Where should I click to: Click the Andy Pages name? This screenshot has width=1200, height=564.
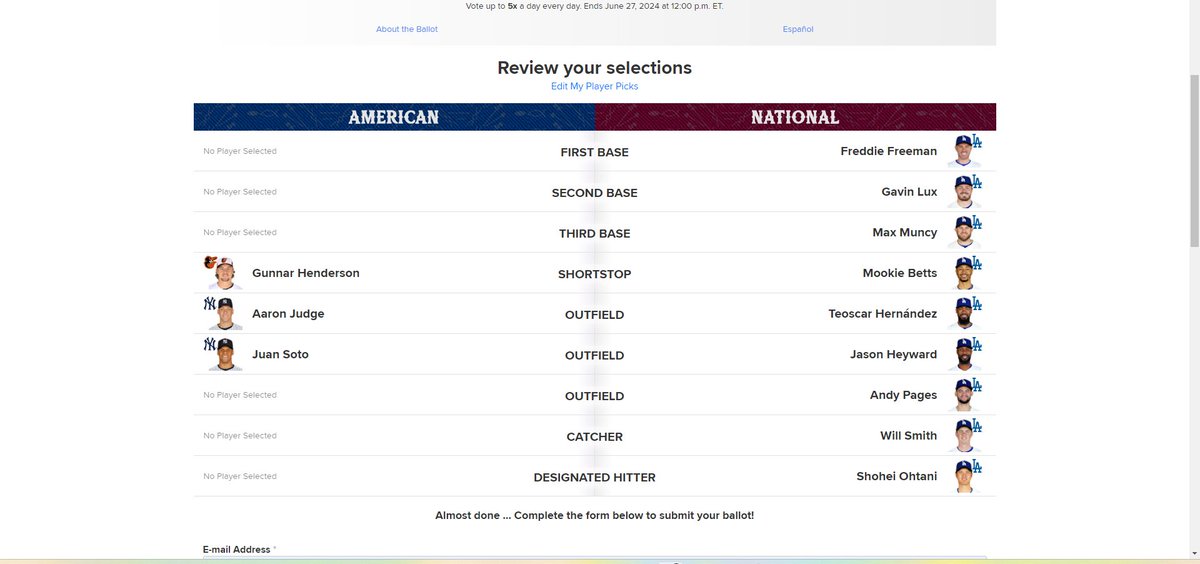(904, 395)
